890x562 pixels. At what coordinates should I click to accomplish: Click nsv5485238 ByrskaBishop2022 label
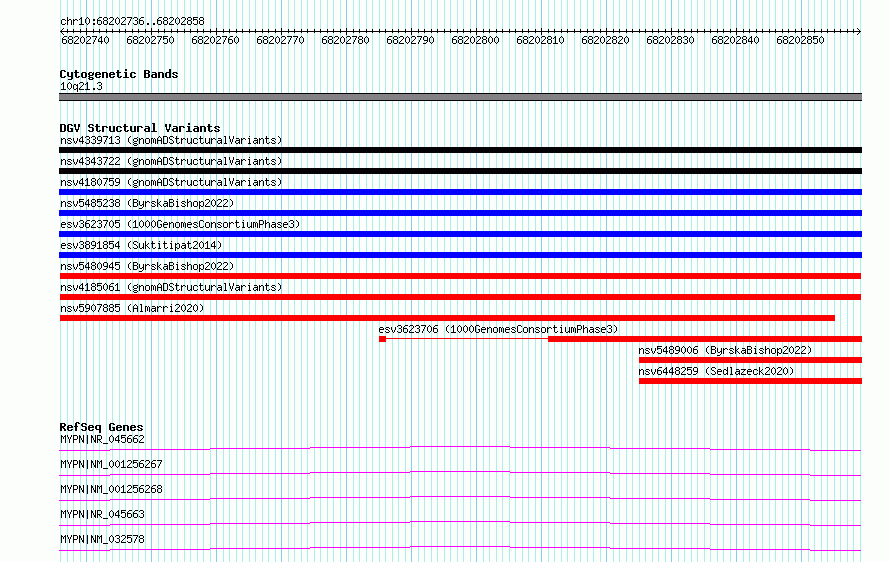147,203
